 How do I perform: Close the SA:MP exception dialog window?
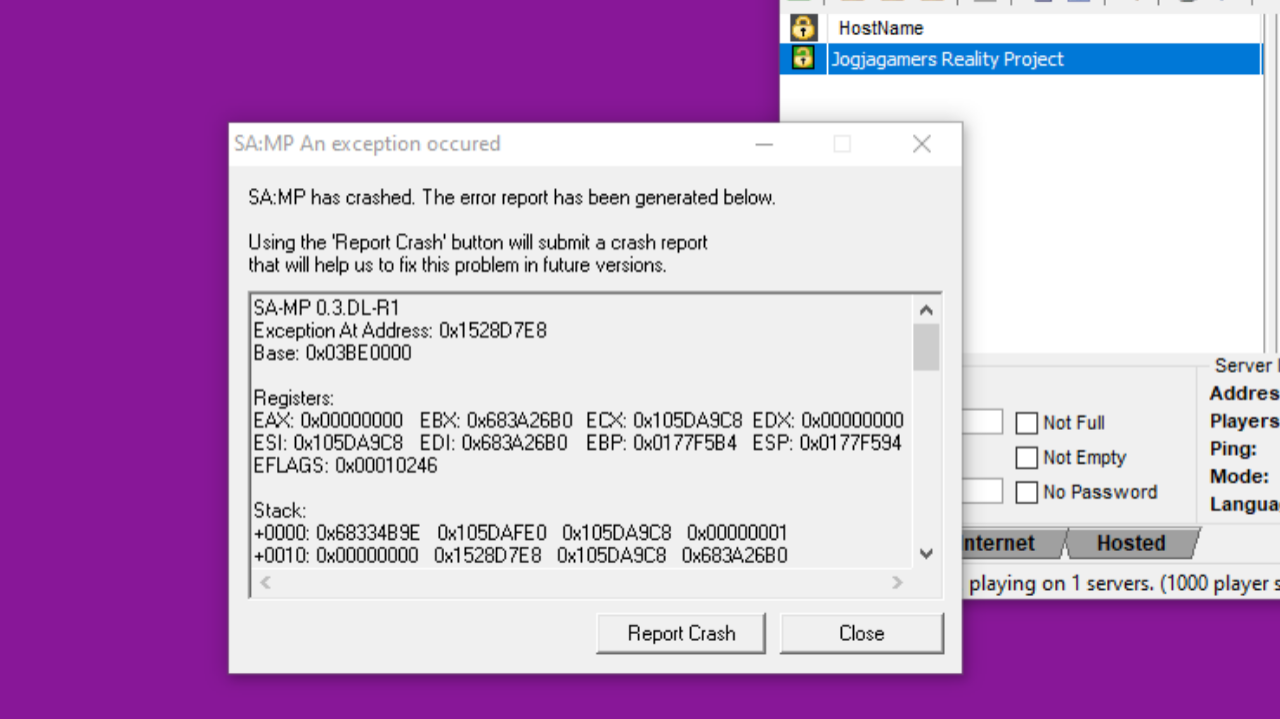921,144
